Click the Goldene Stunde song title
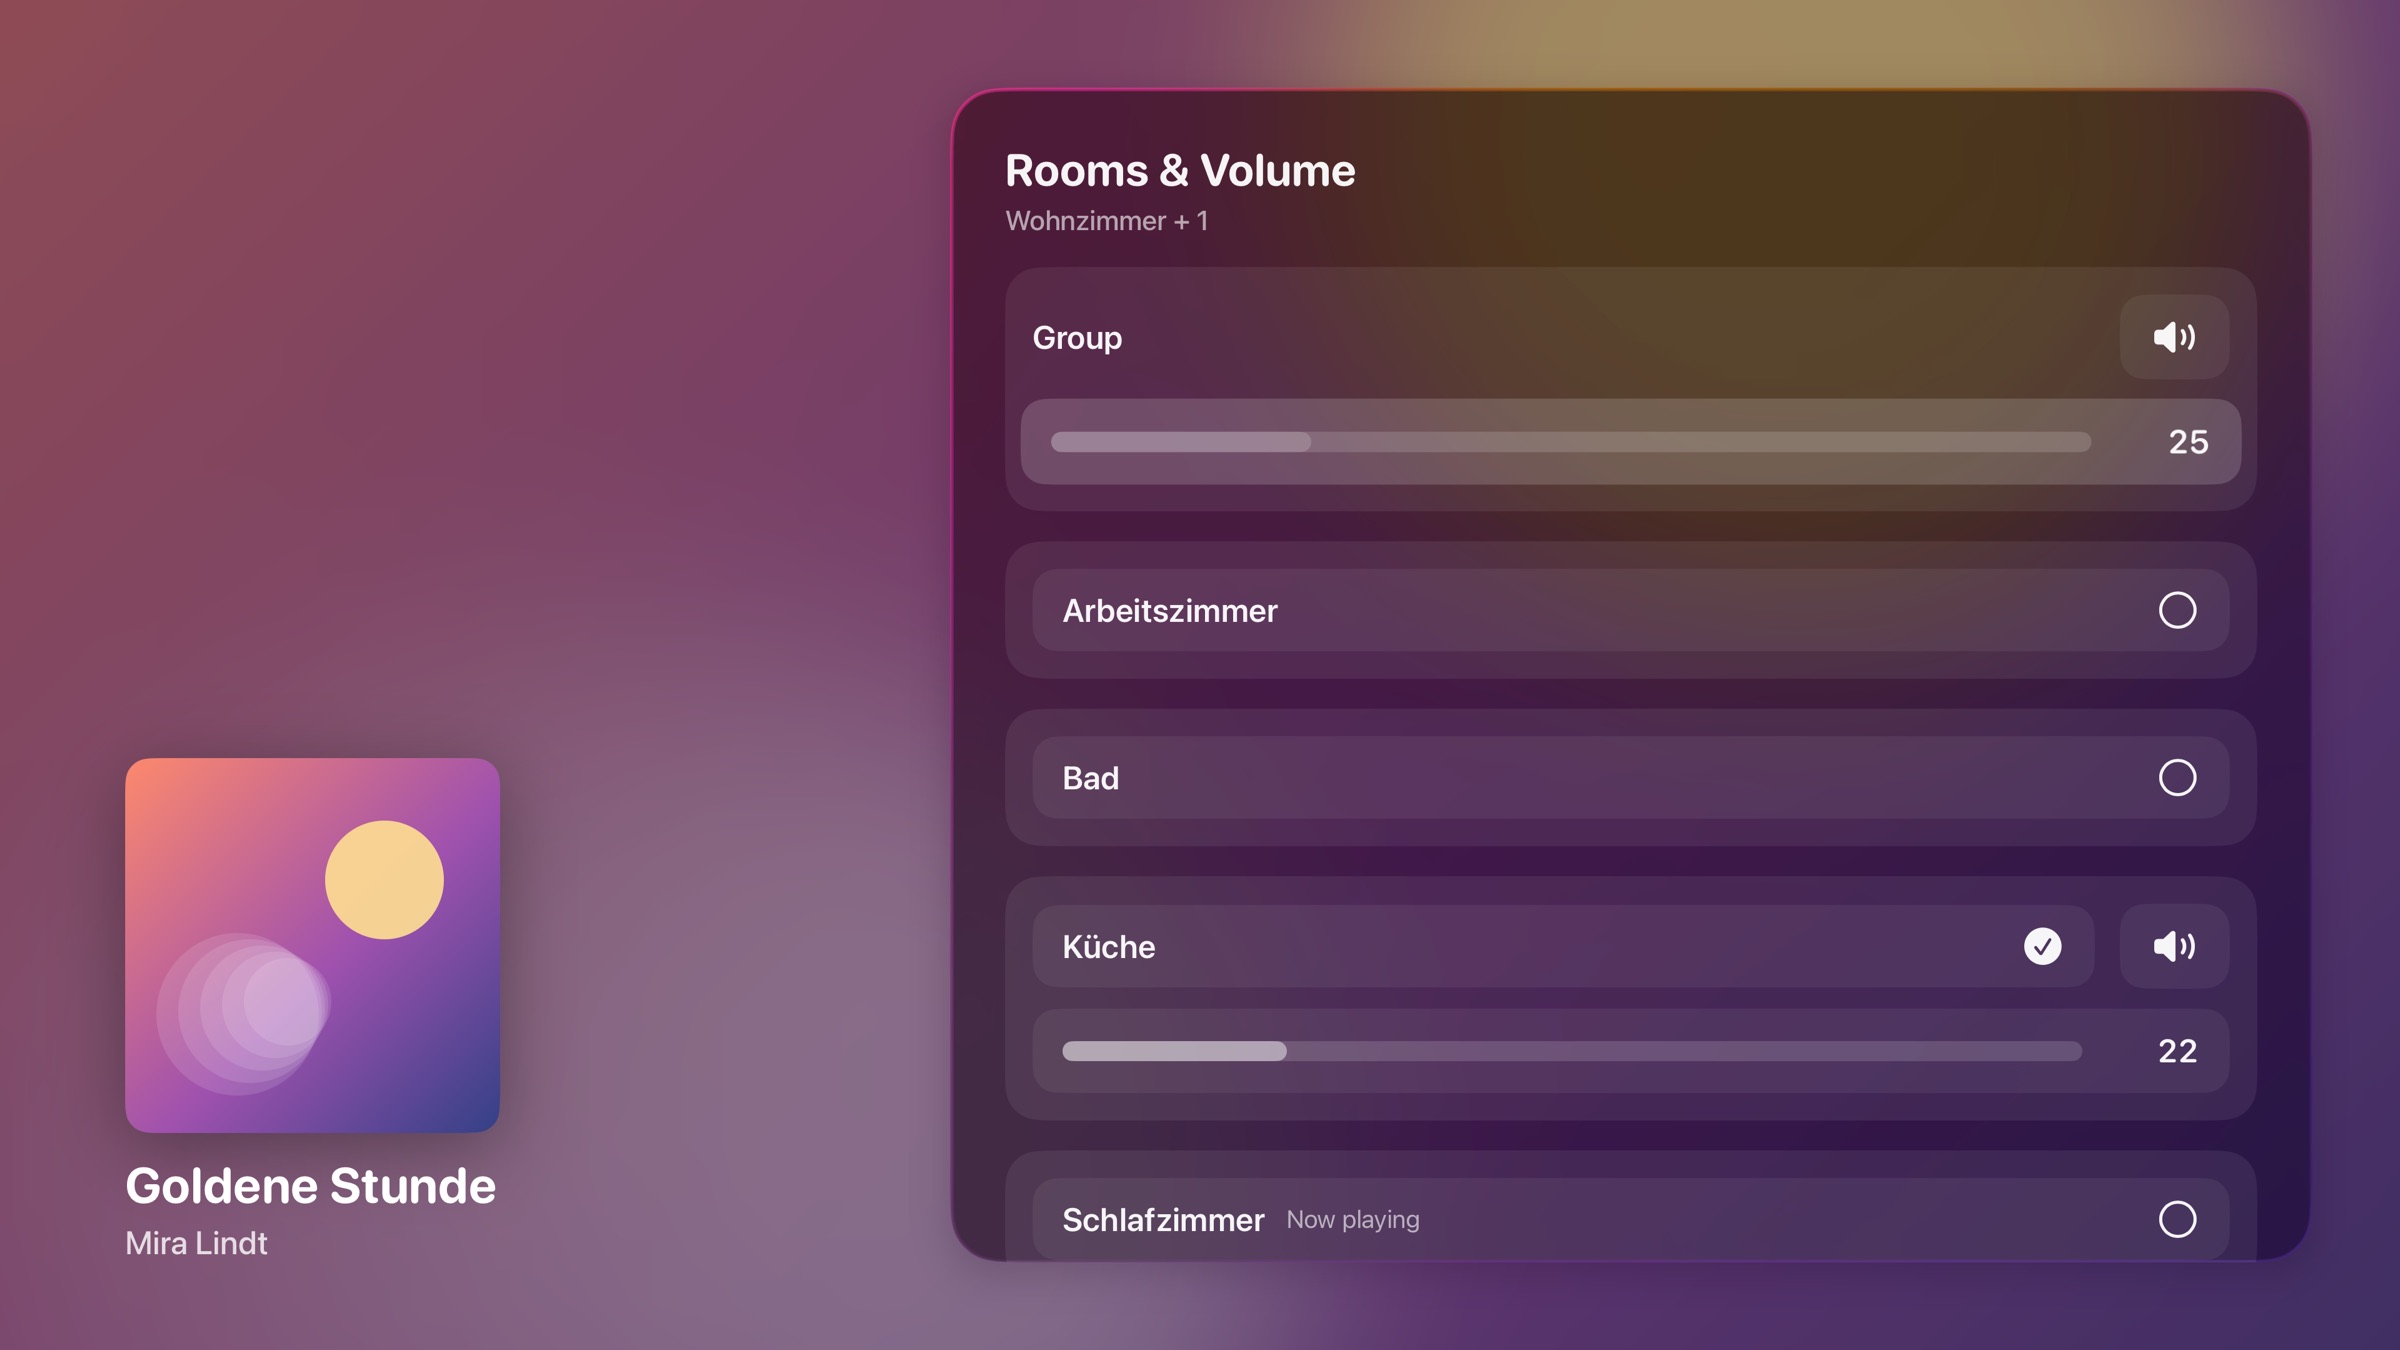Viewport: 2400px width, 1350px height. click(310, 1186)
